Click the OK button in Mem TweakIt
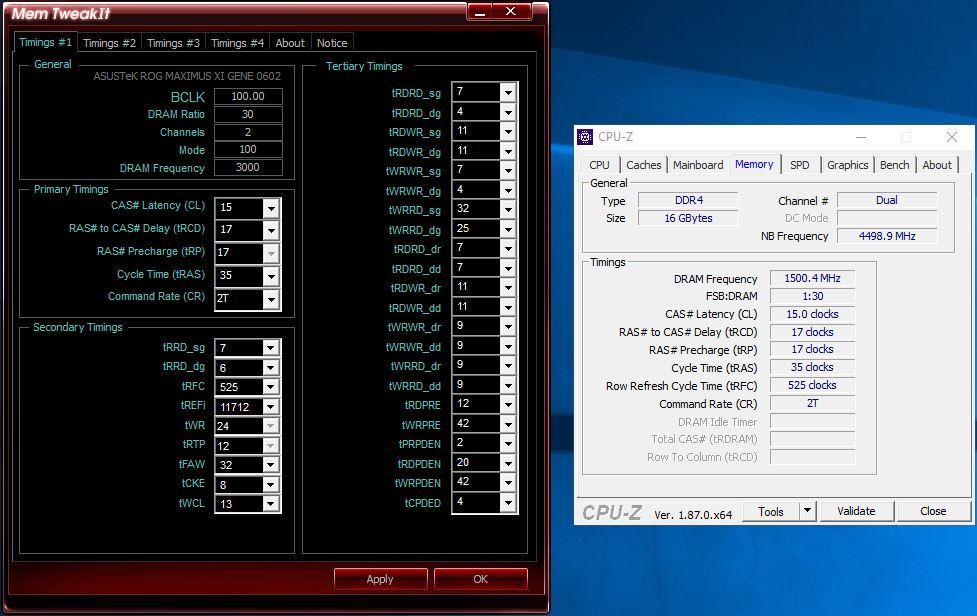 (480, 579)
